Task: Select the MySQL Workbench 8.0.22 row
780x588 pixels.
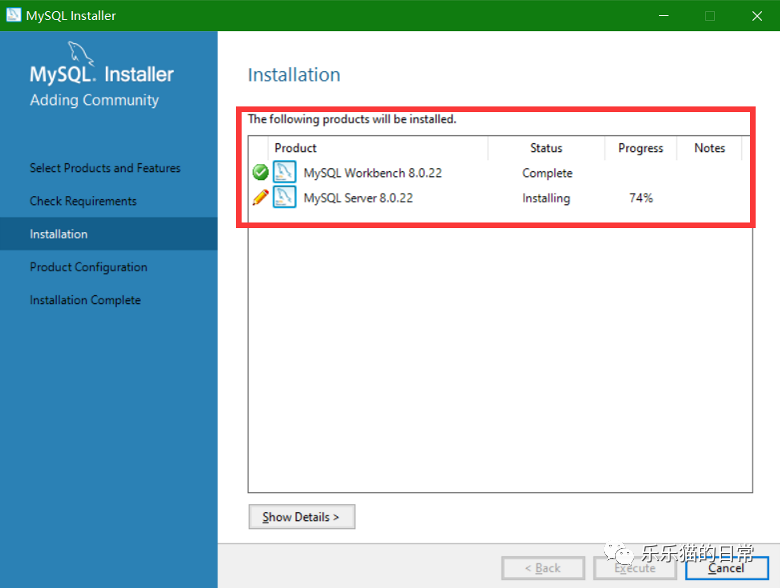Action: coord(499,173)
